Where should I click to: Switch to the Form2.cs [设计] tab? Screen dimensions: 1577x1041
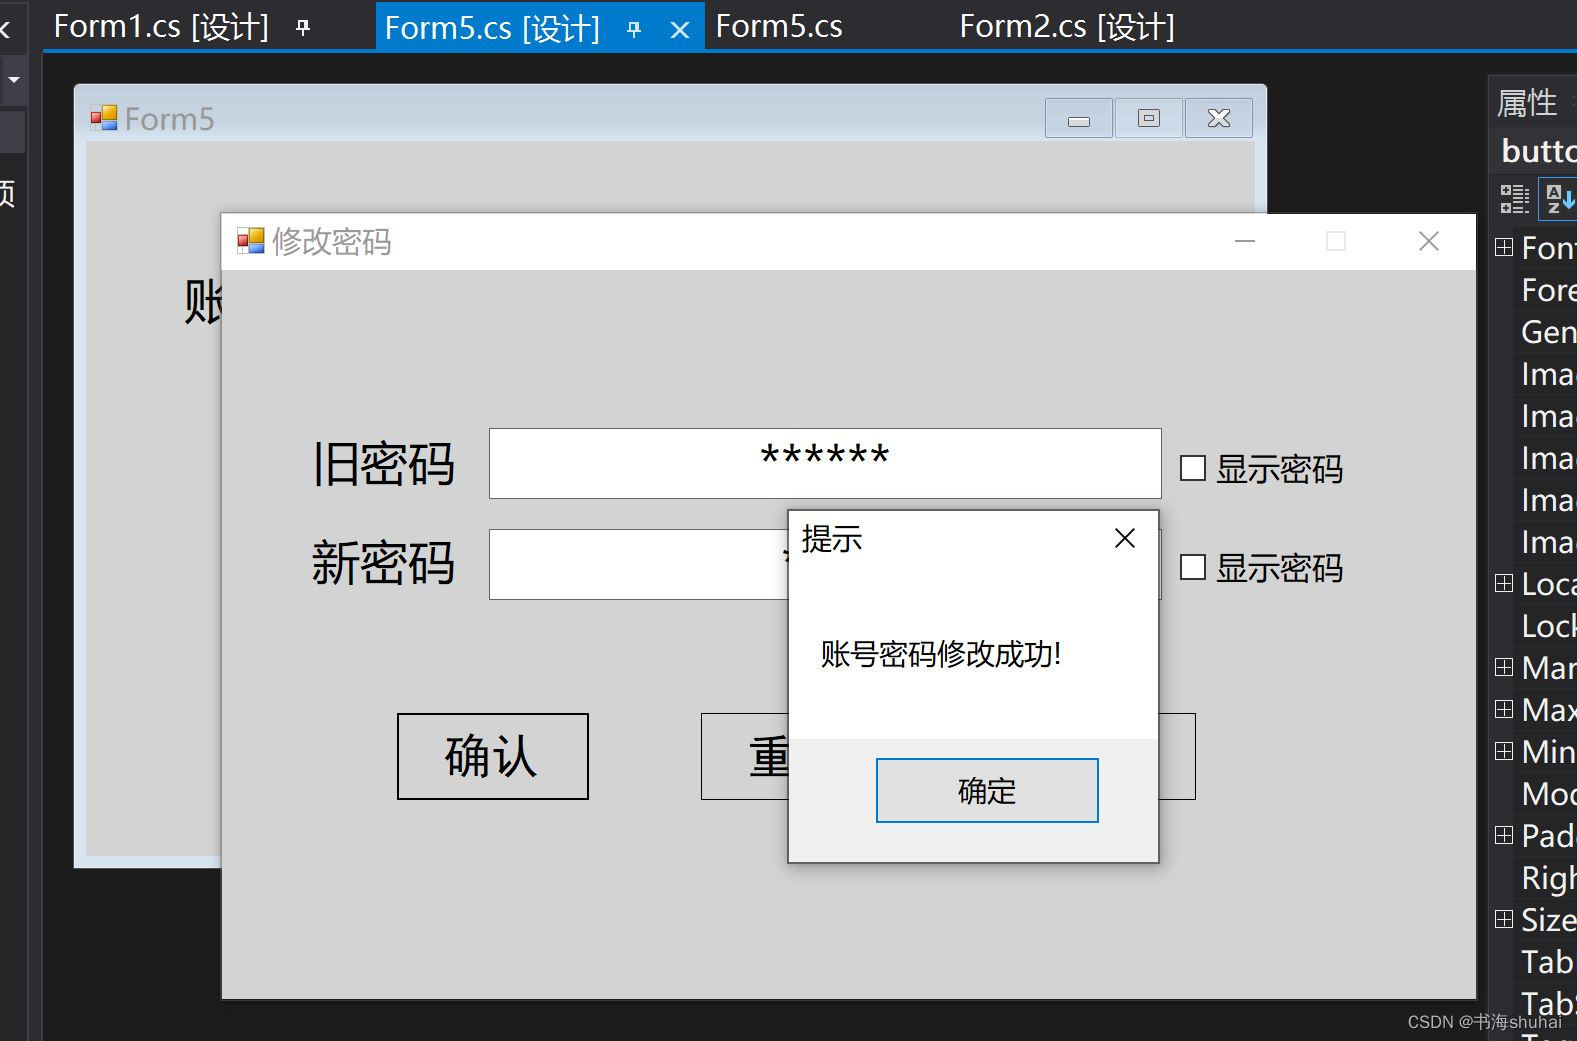[1067, 27]
